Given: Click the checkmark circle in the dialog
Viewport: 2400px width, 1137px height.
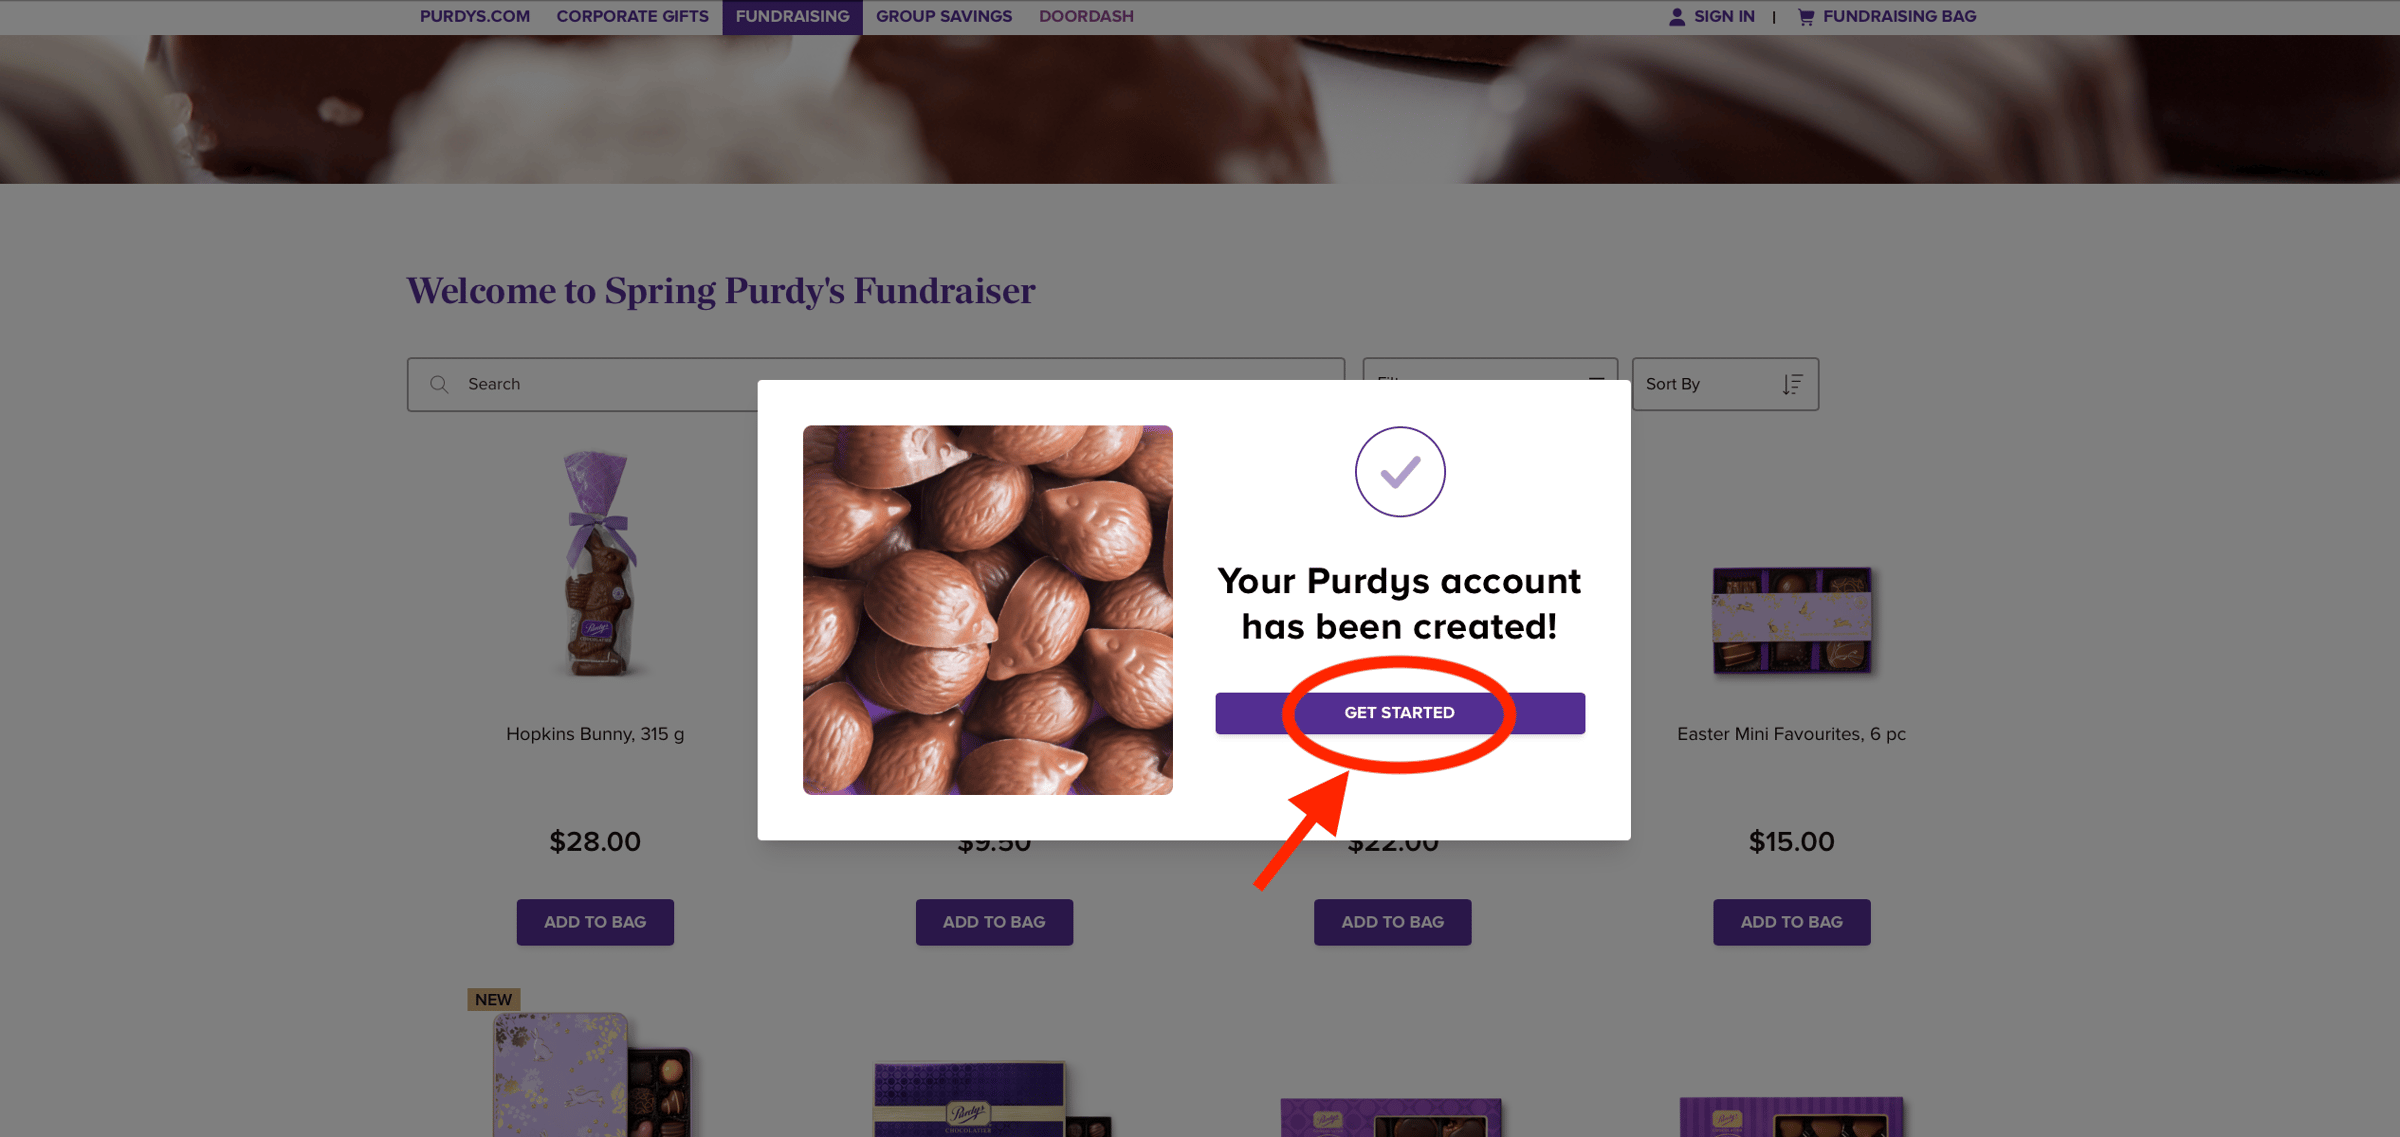Looking at the screenshot, I should coord(1399,472).
